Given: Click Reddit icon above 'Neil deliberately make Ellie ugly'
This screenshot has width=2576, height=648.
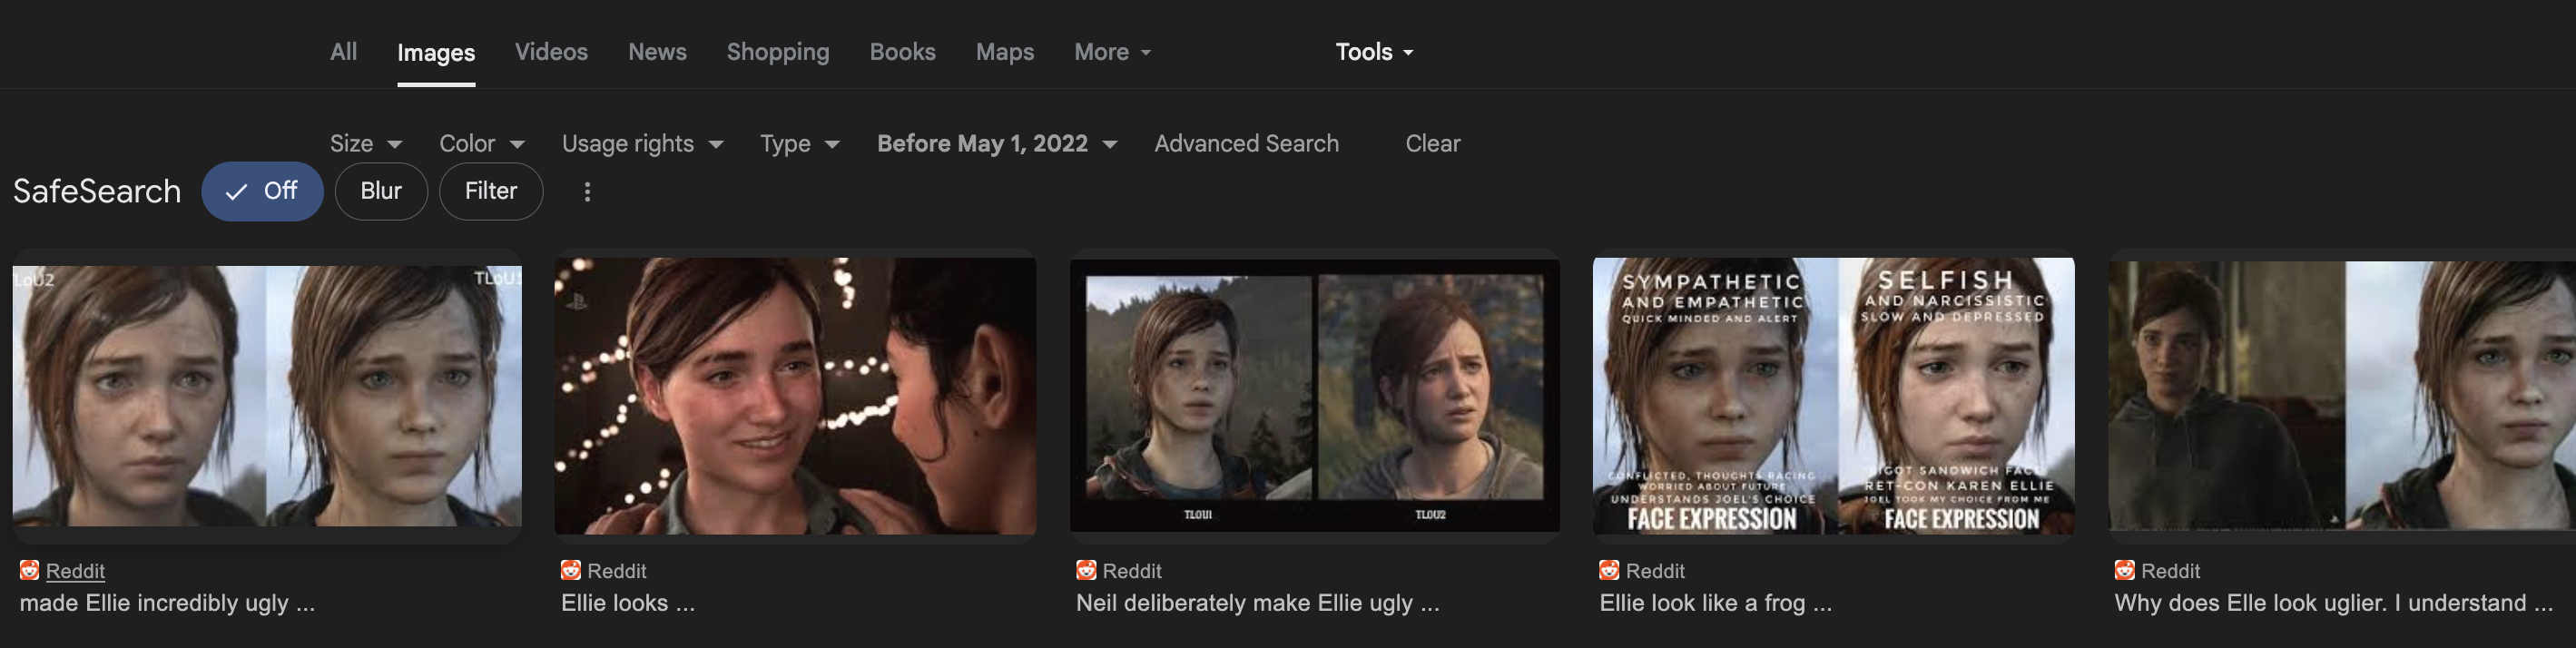Looking at the screenshot, I should click(1086, 570).
